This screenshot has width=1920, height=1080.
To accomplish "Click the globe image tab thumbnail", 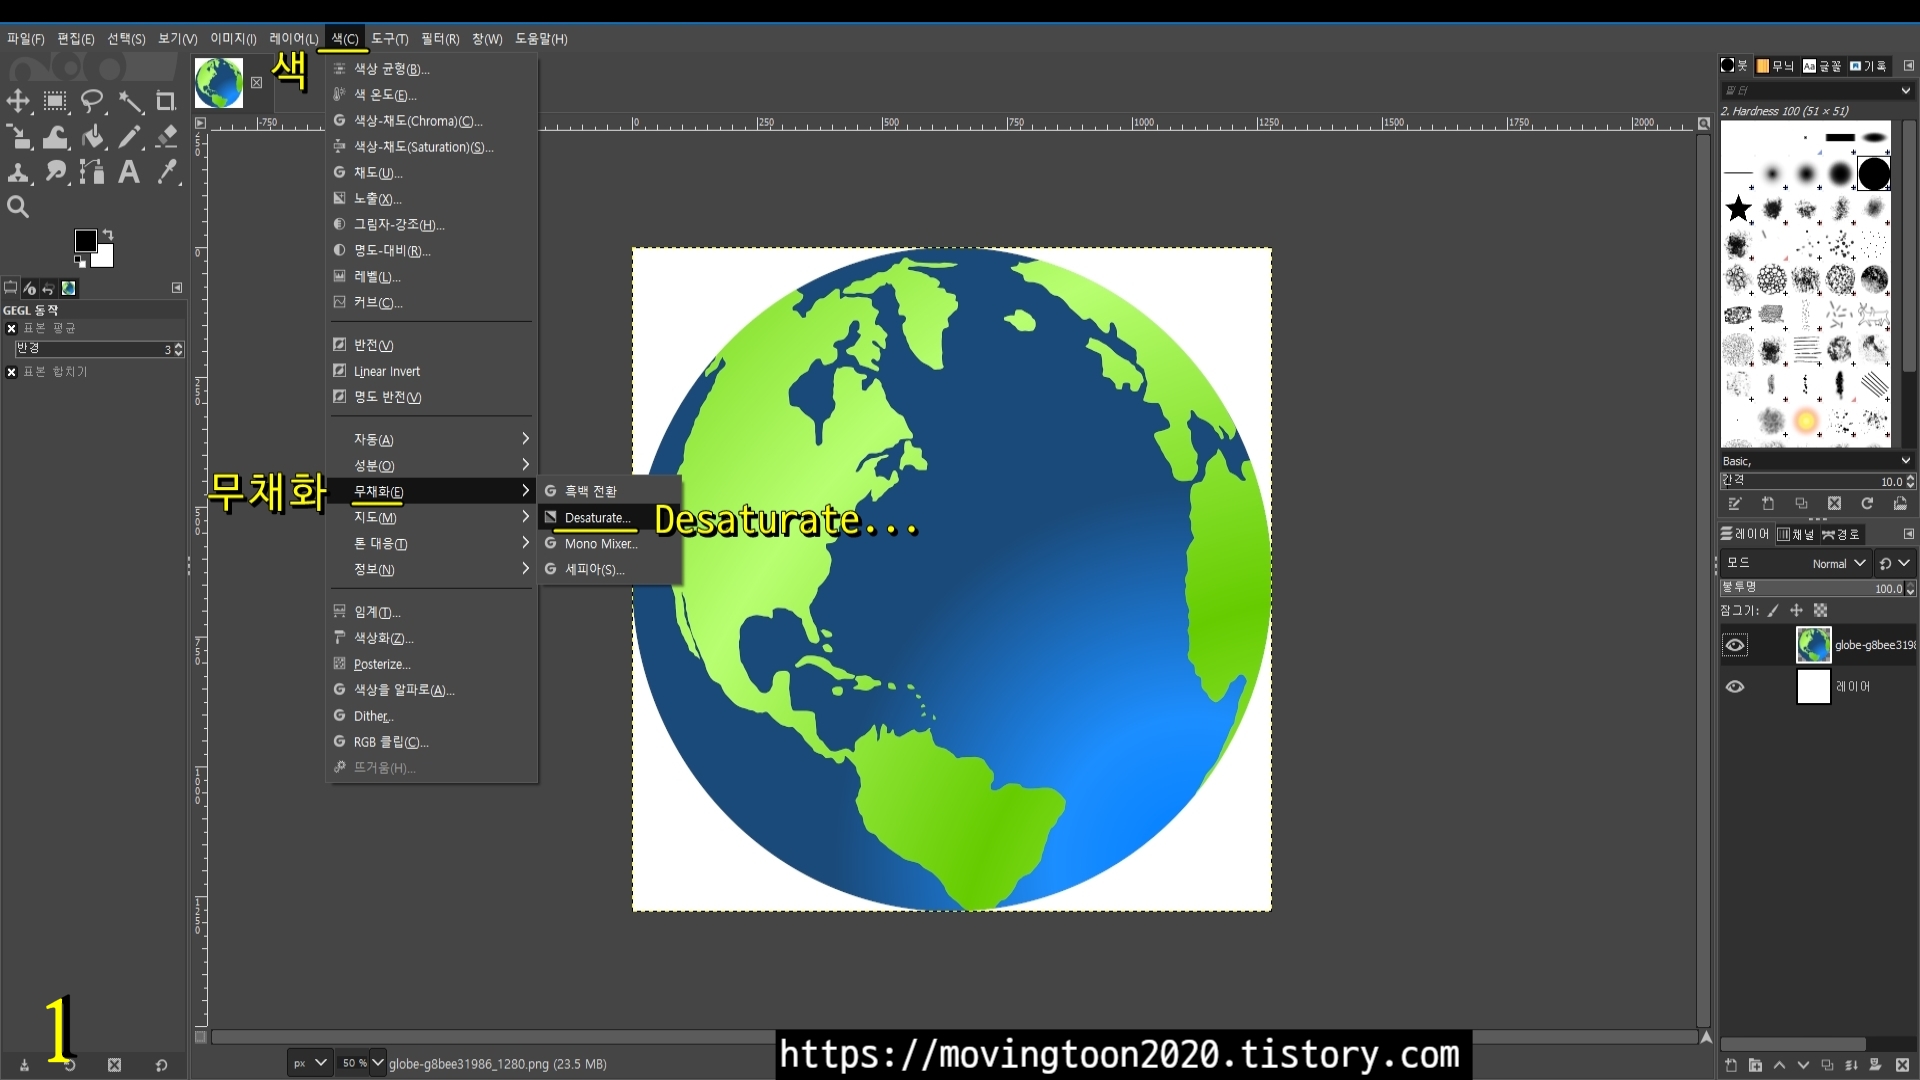I will 219,82.
